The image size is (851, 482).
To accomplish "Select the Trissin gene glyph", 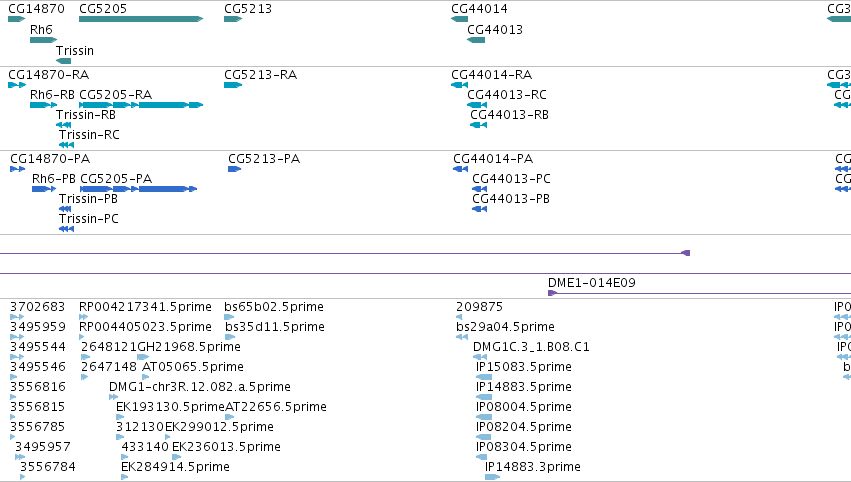I will (x=63, y=61).
